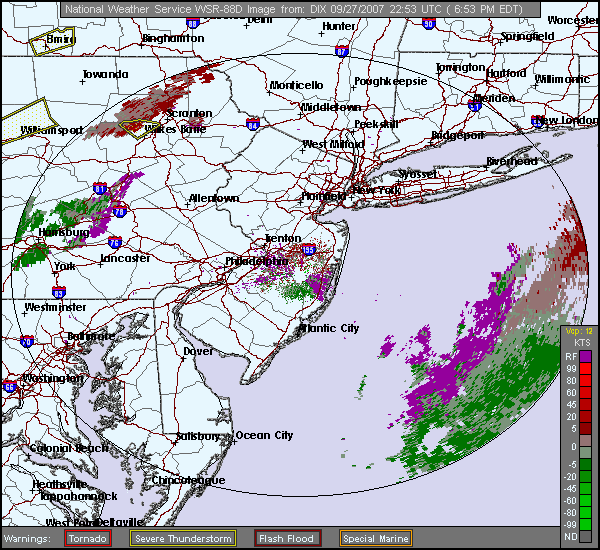Click the Vcp: 12 legend heading

(579, 331)
